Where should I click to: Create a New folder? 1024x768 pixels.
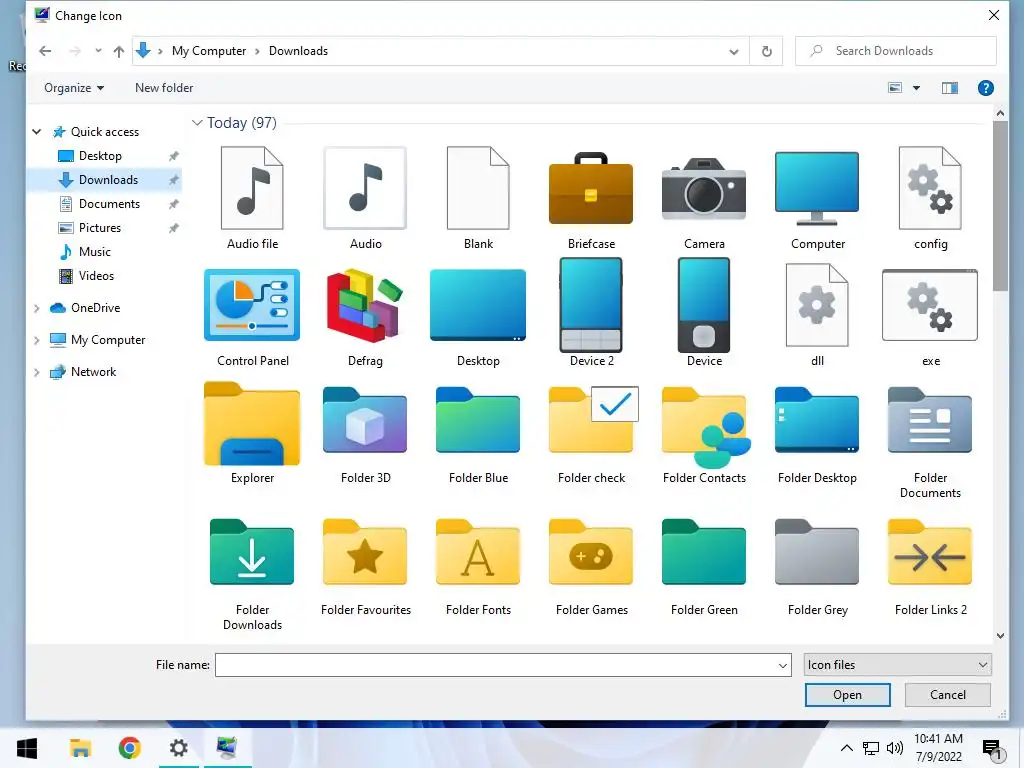tap(164, 88)
